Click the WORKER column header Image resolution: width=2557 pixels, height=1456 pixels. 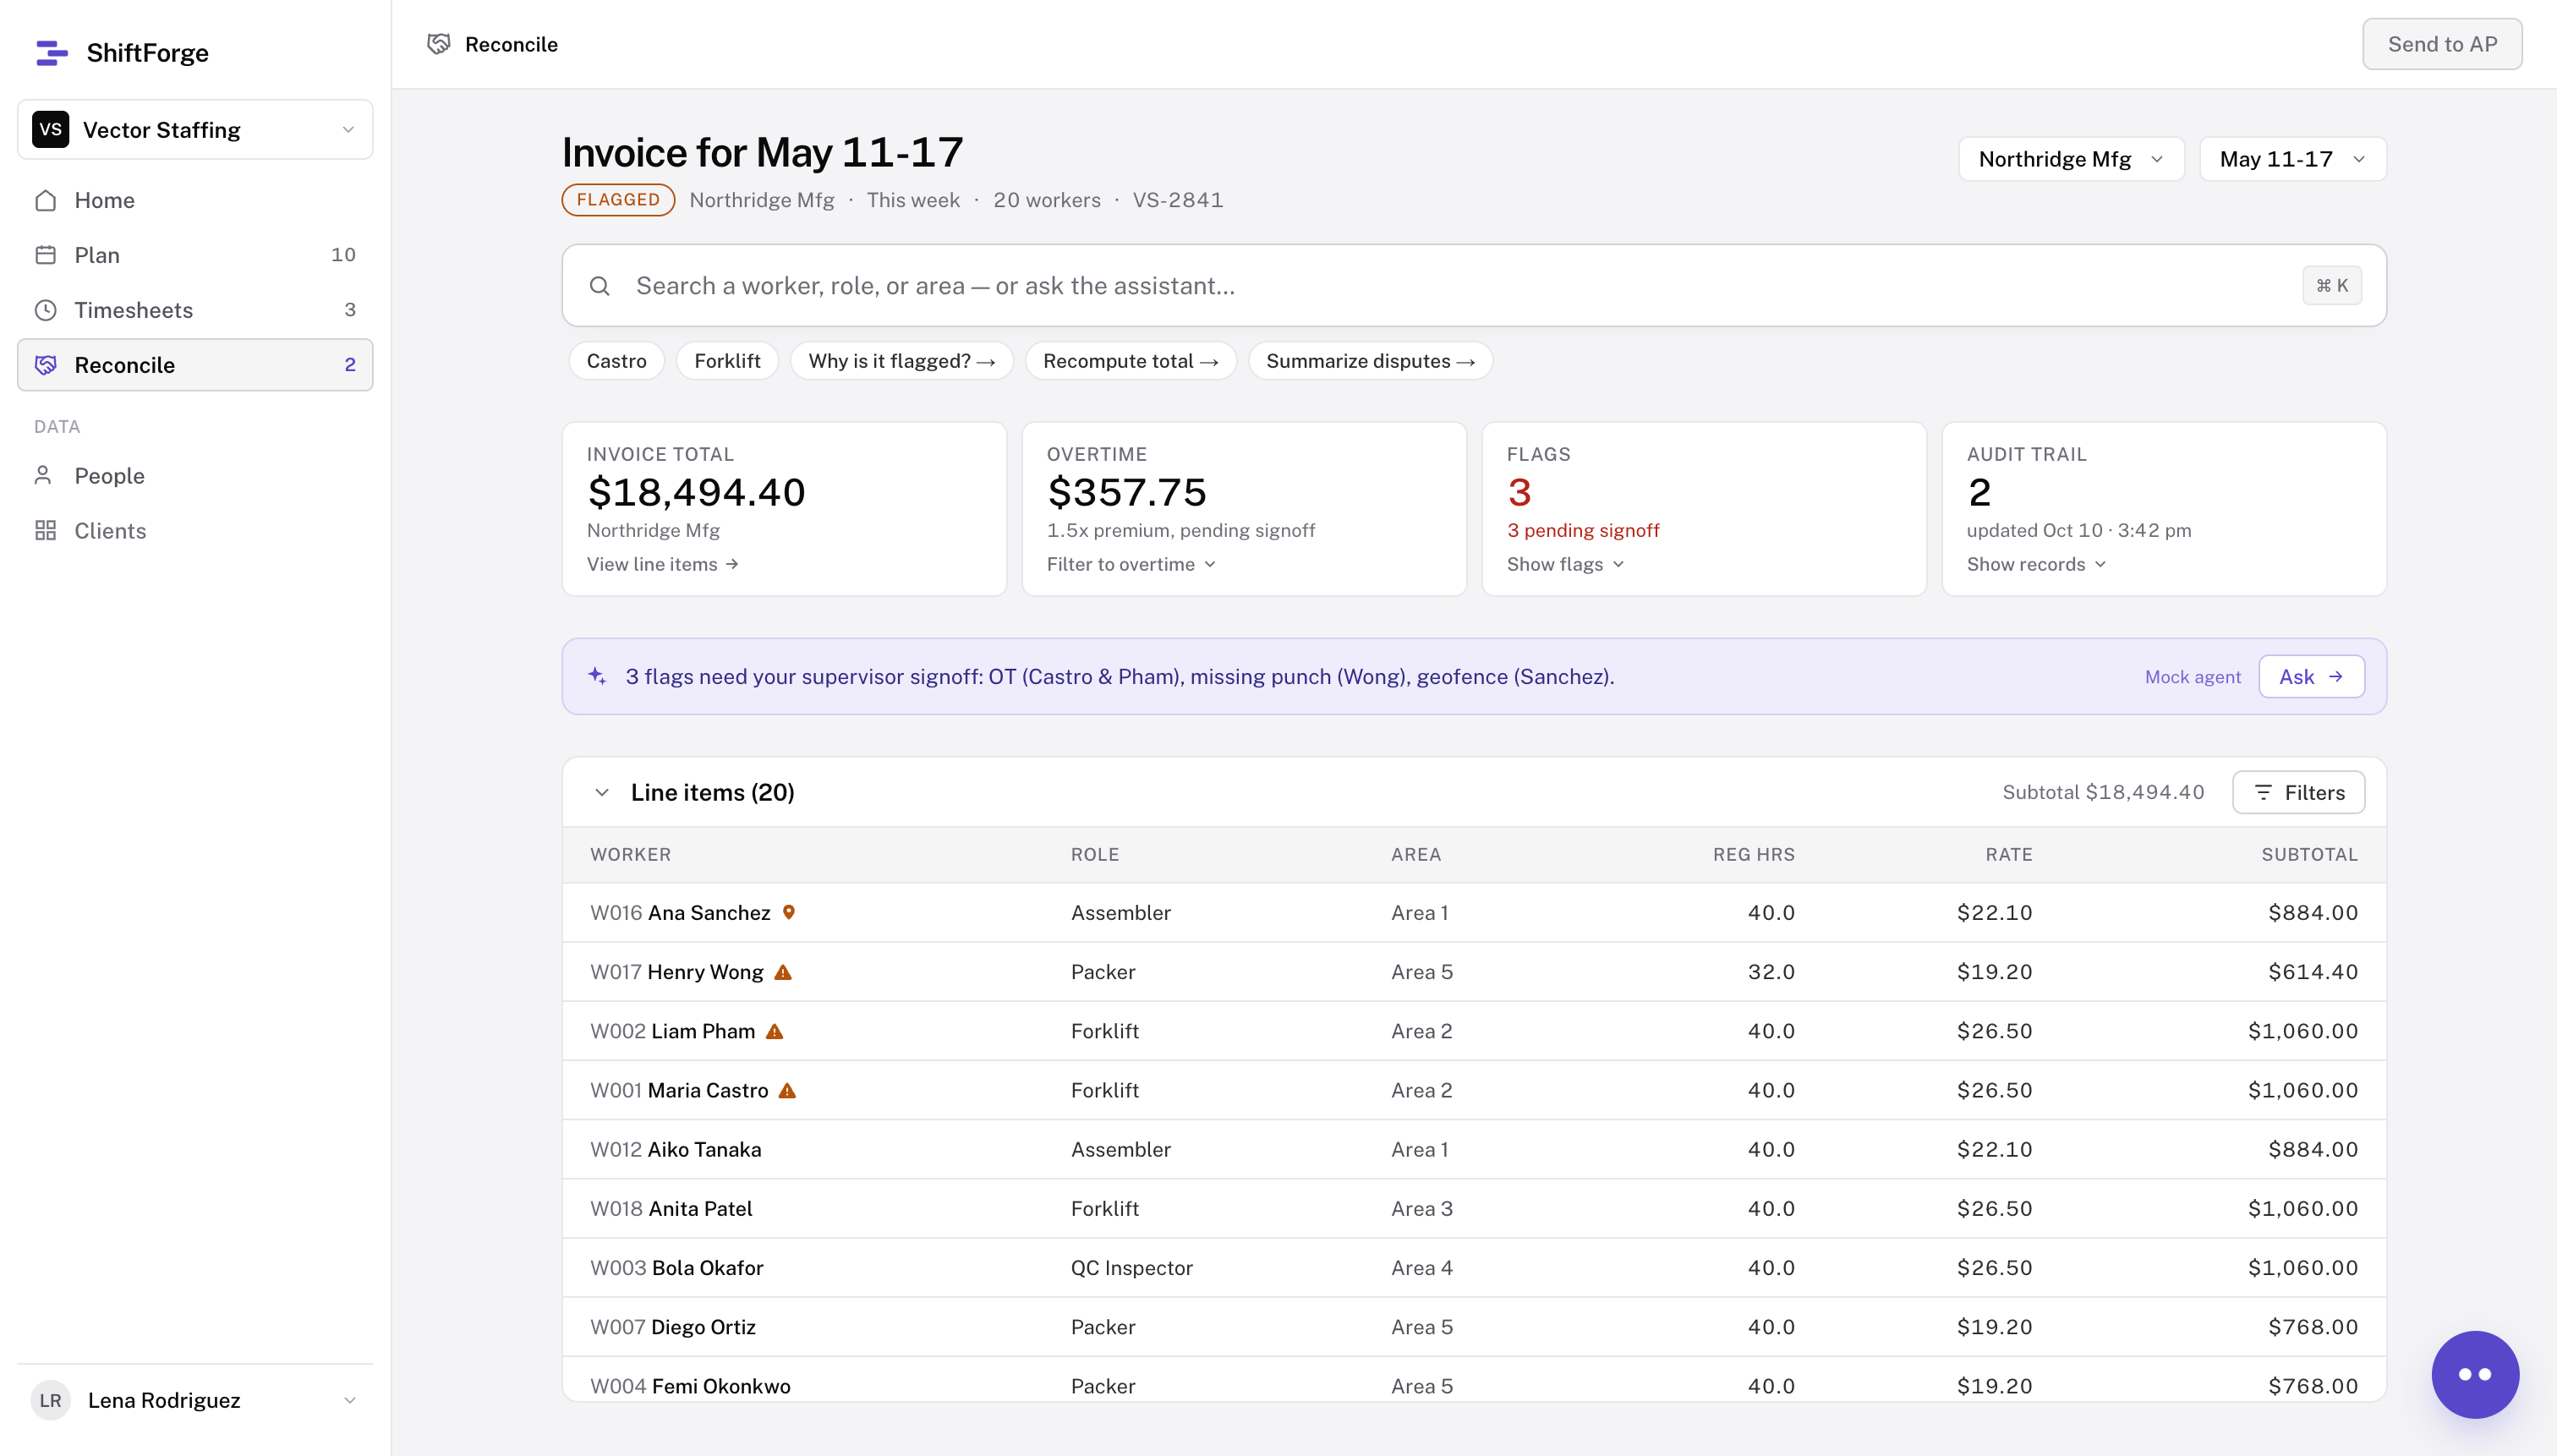630,855
